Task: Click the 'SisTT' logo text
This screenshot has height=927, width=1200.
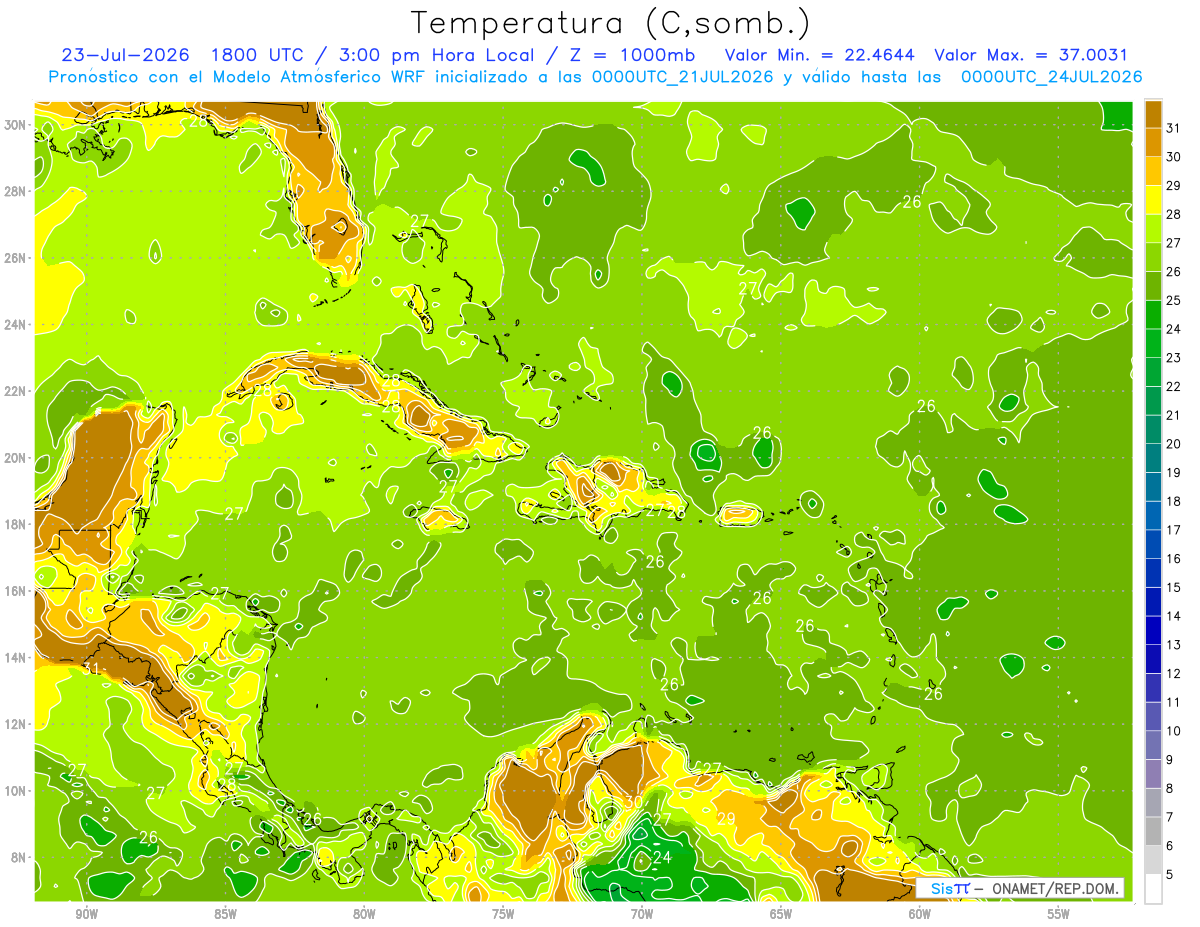Action: click(x=948, y=888)
